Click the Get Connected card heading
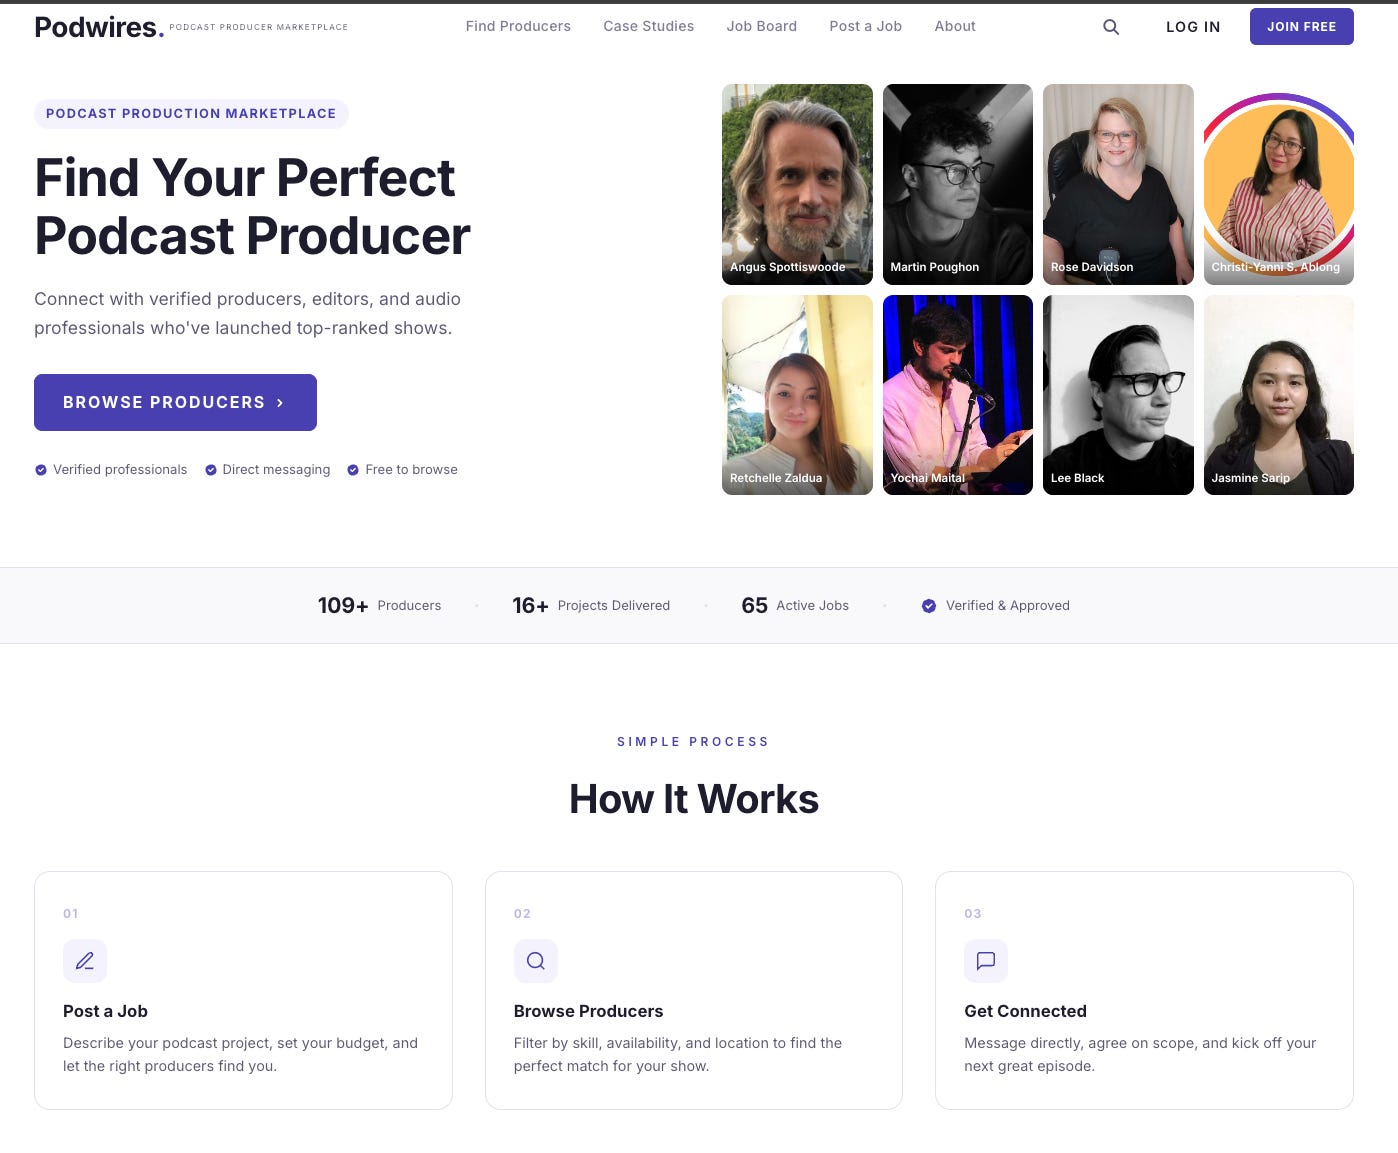 [x=1025, y=1011]
